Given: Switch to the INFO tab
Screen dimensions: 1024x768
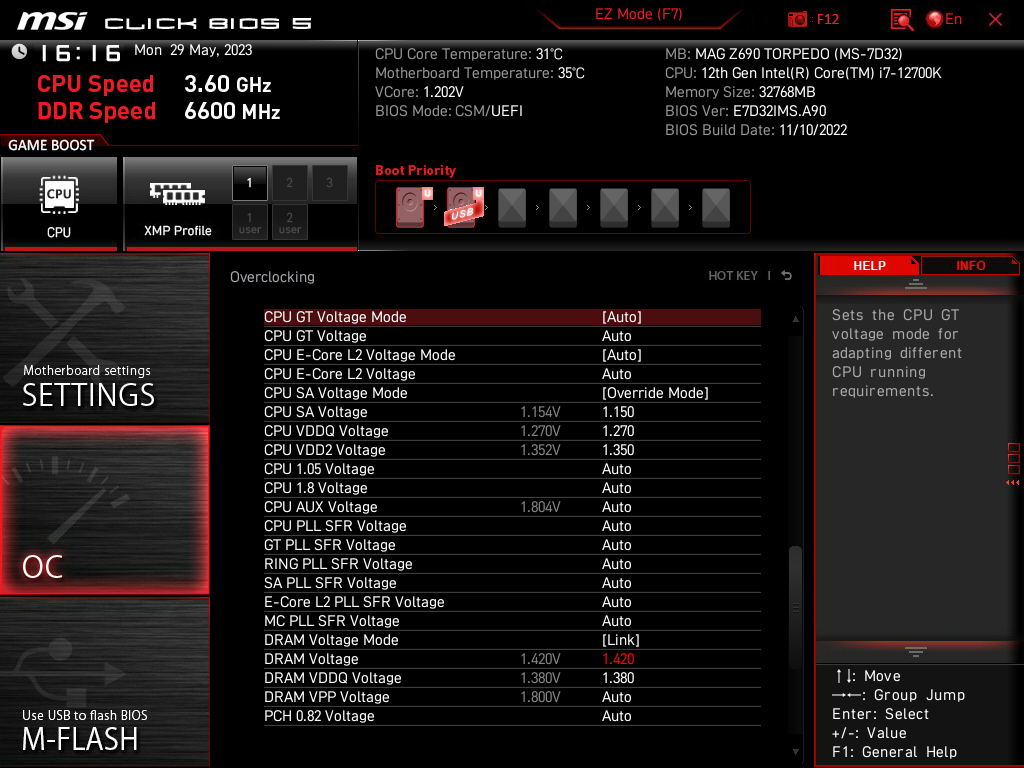Looking at the screenshot, I should (x=970, y=265).
